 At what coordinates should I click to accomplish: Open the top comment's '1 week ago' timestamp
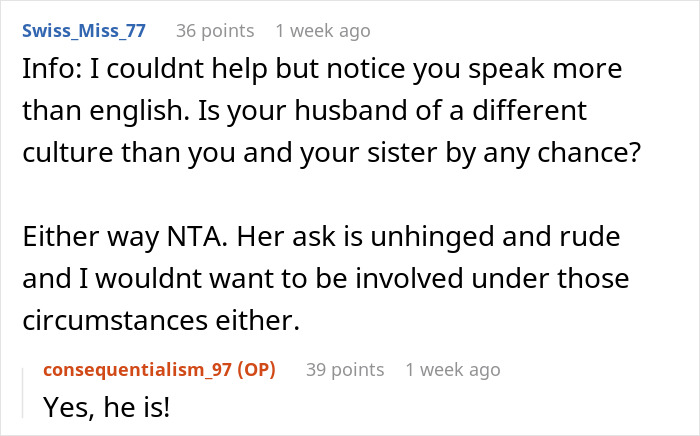[322, 30]
